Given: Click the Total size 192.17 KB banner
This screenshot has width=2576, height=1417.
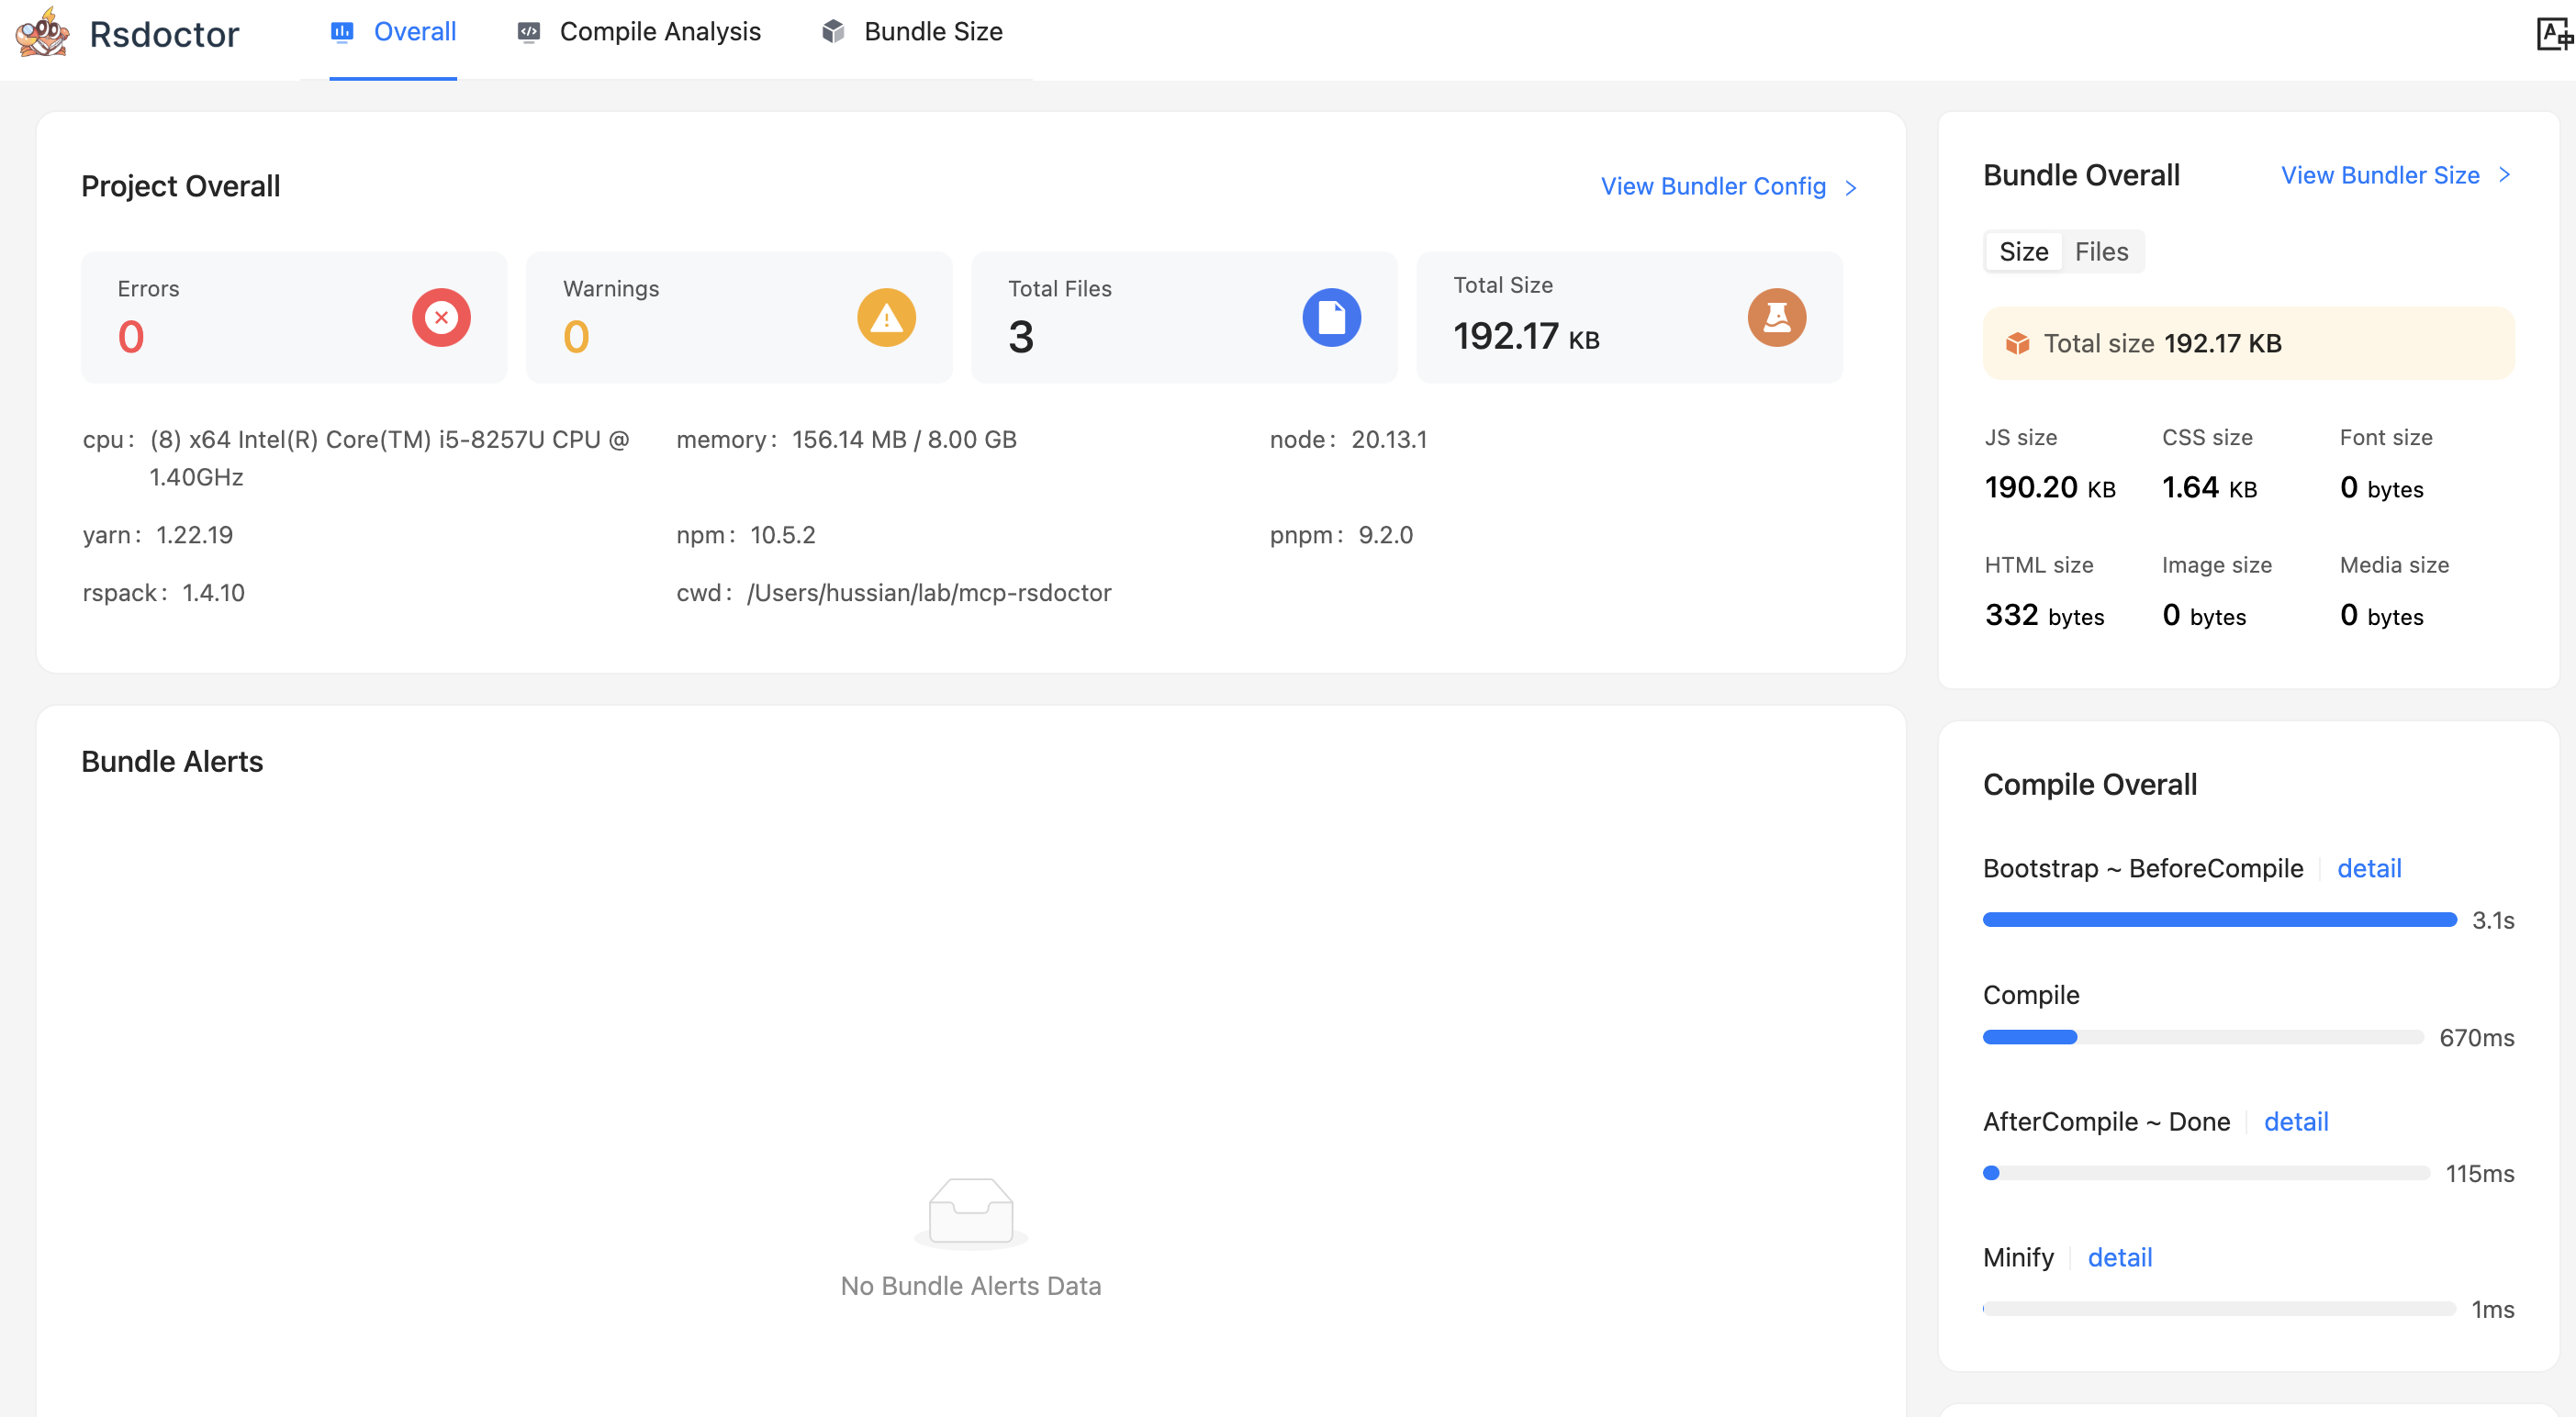Looking at the screenshot, I should (2248, 343).
